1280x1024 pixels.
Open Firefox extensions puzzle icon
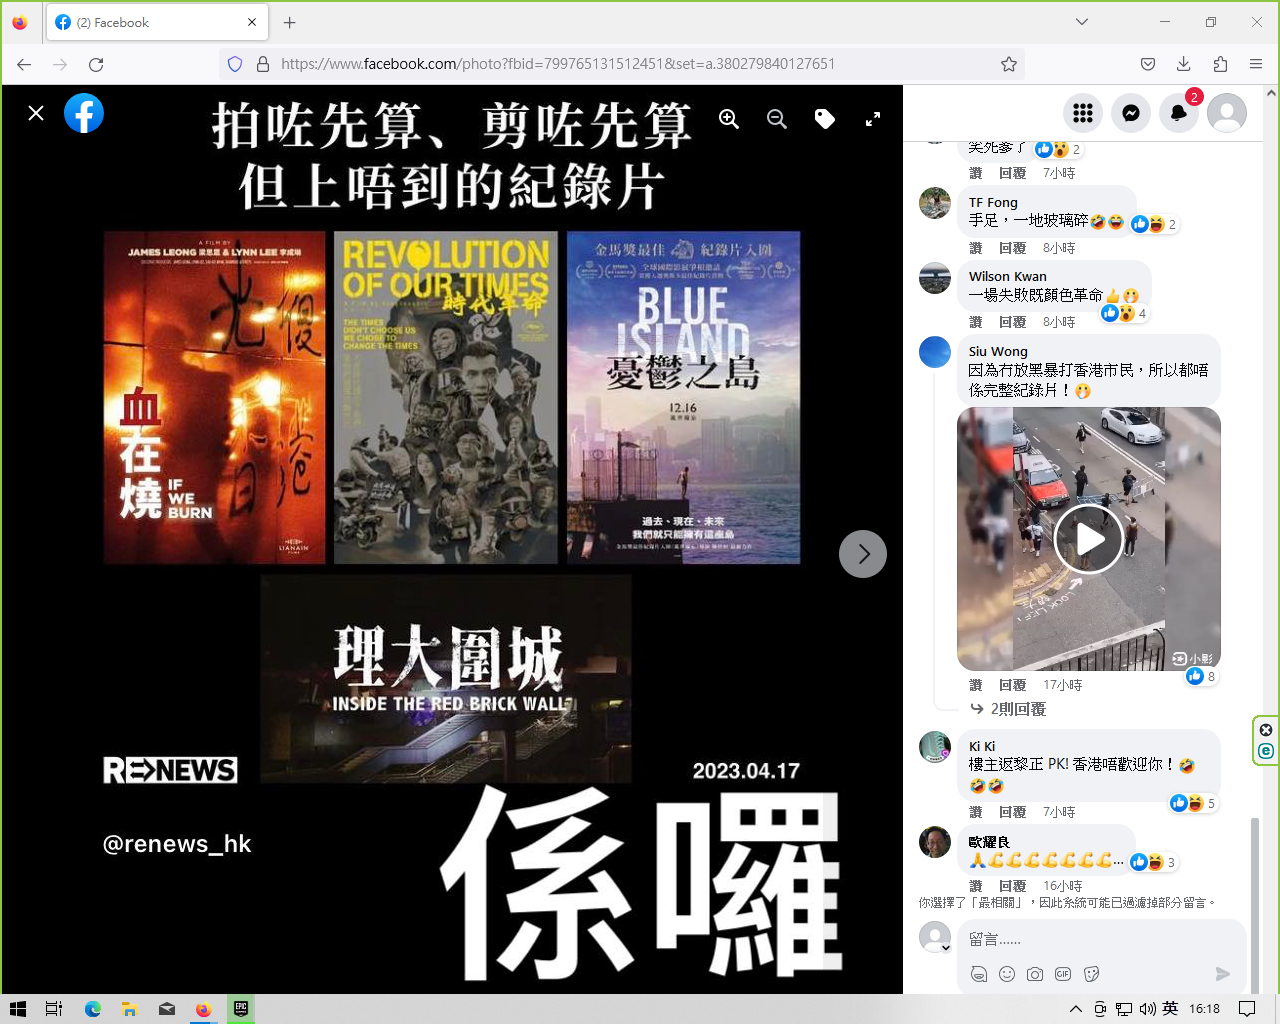[x=1220, y=64]
